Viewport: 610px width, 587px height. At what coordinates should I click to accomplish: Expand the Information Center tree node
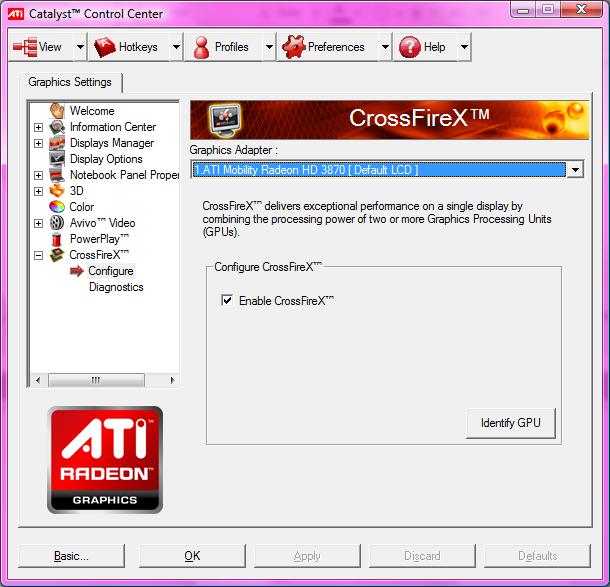pyautogui.click(x=38, y=127)
